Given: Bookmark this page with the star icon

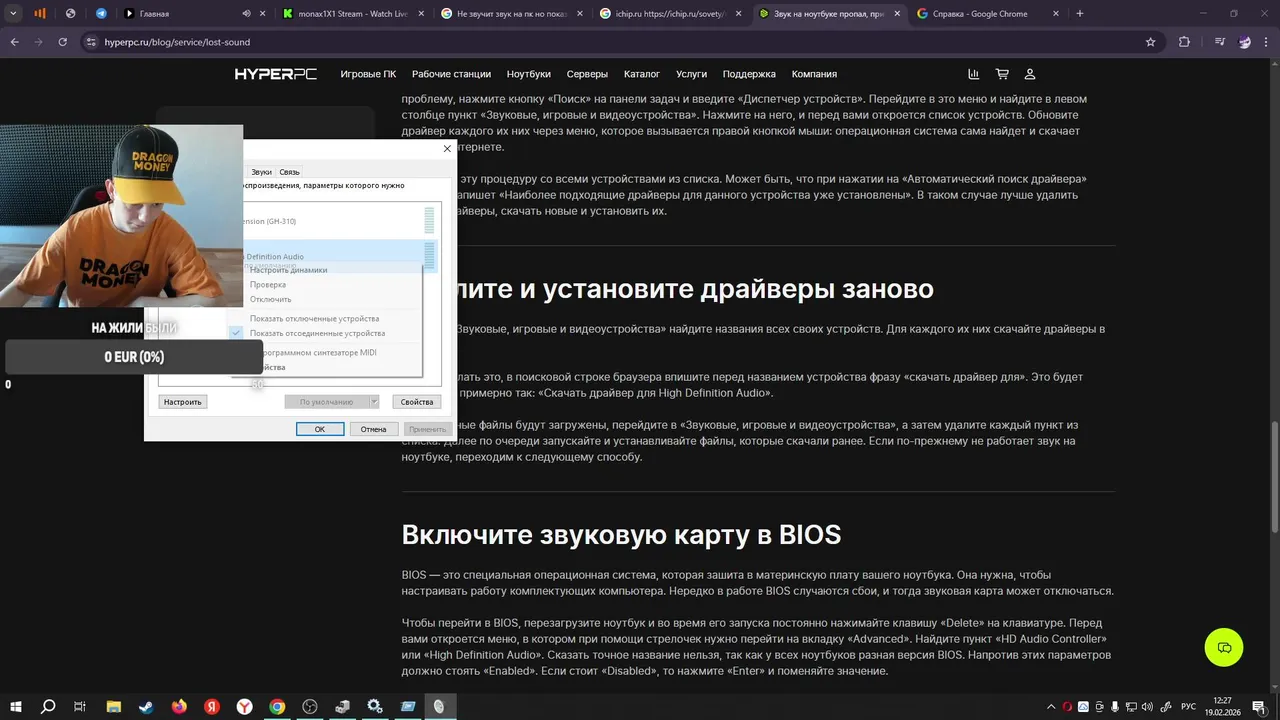Looking at the screenshot, I should (1151, 42).
